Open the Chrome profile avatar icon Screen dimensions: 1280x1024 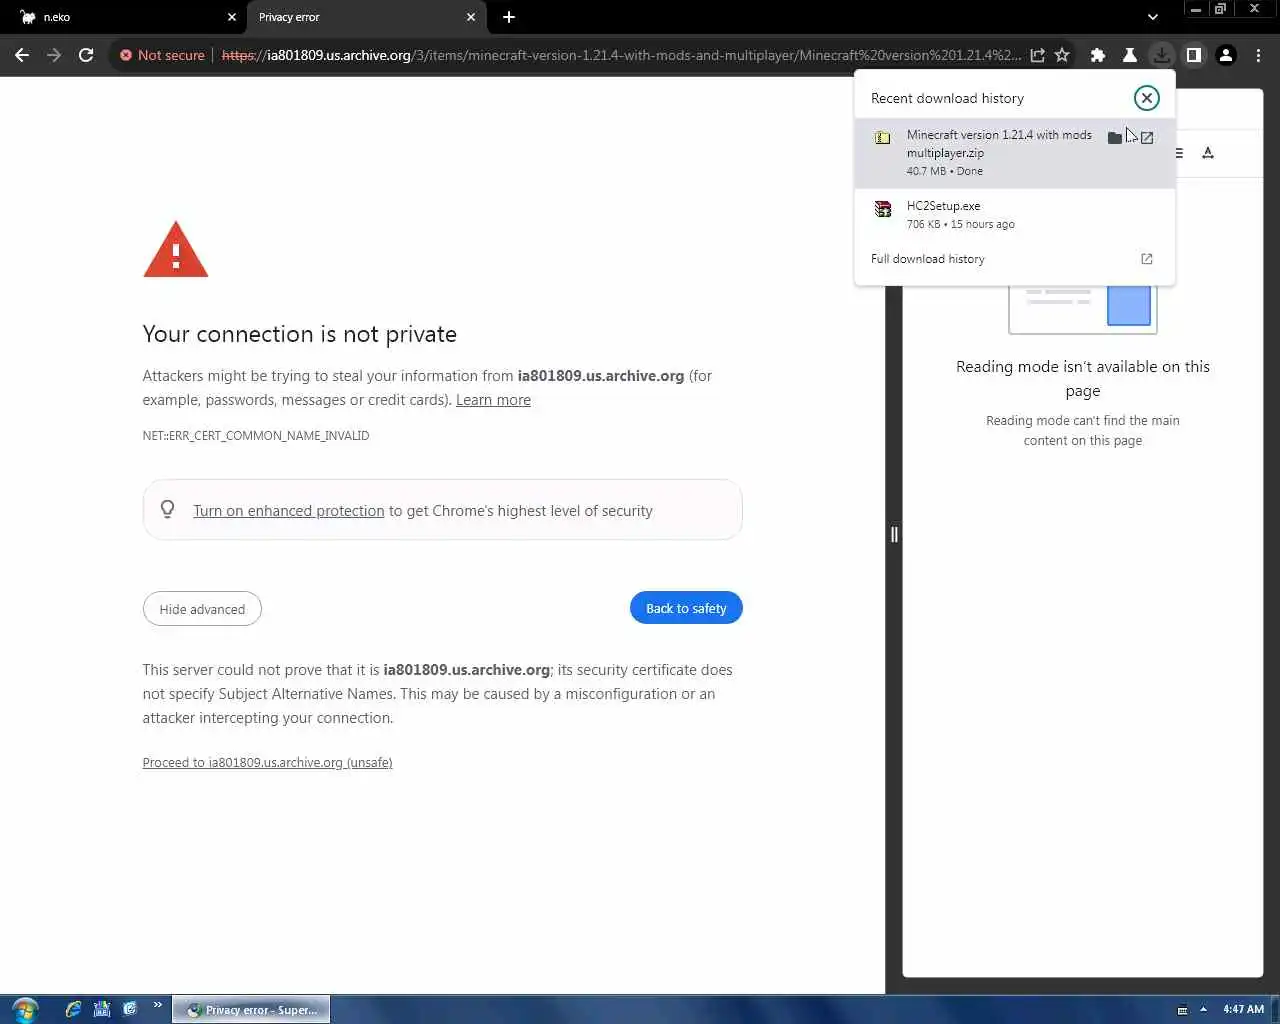coord(1226,55)
